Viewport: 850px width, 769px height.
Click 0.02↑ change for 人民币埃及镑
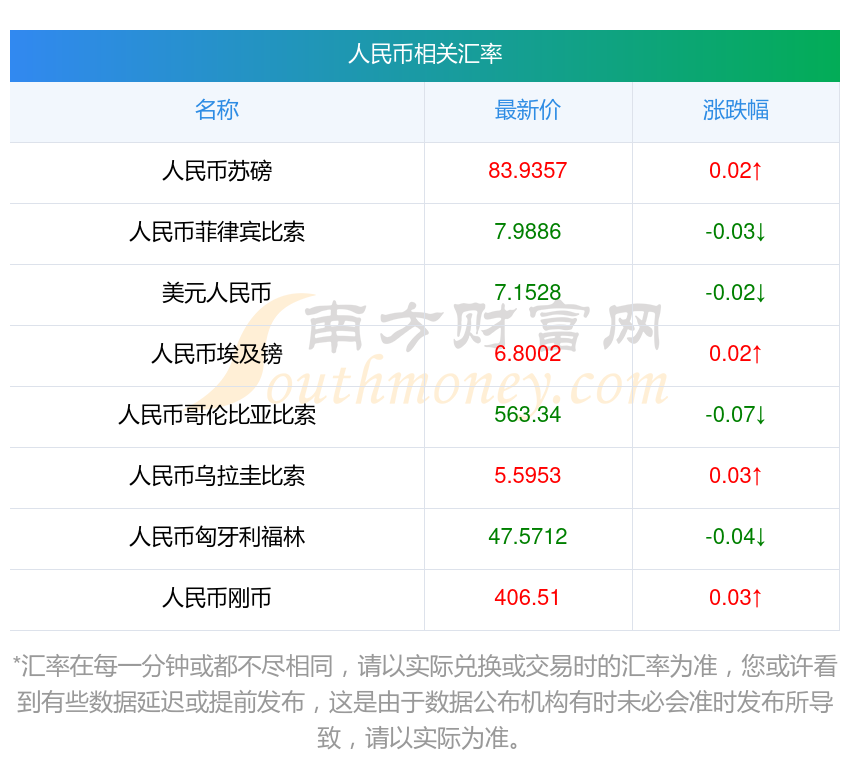point(736,354)
